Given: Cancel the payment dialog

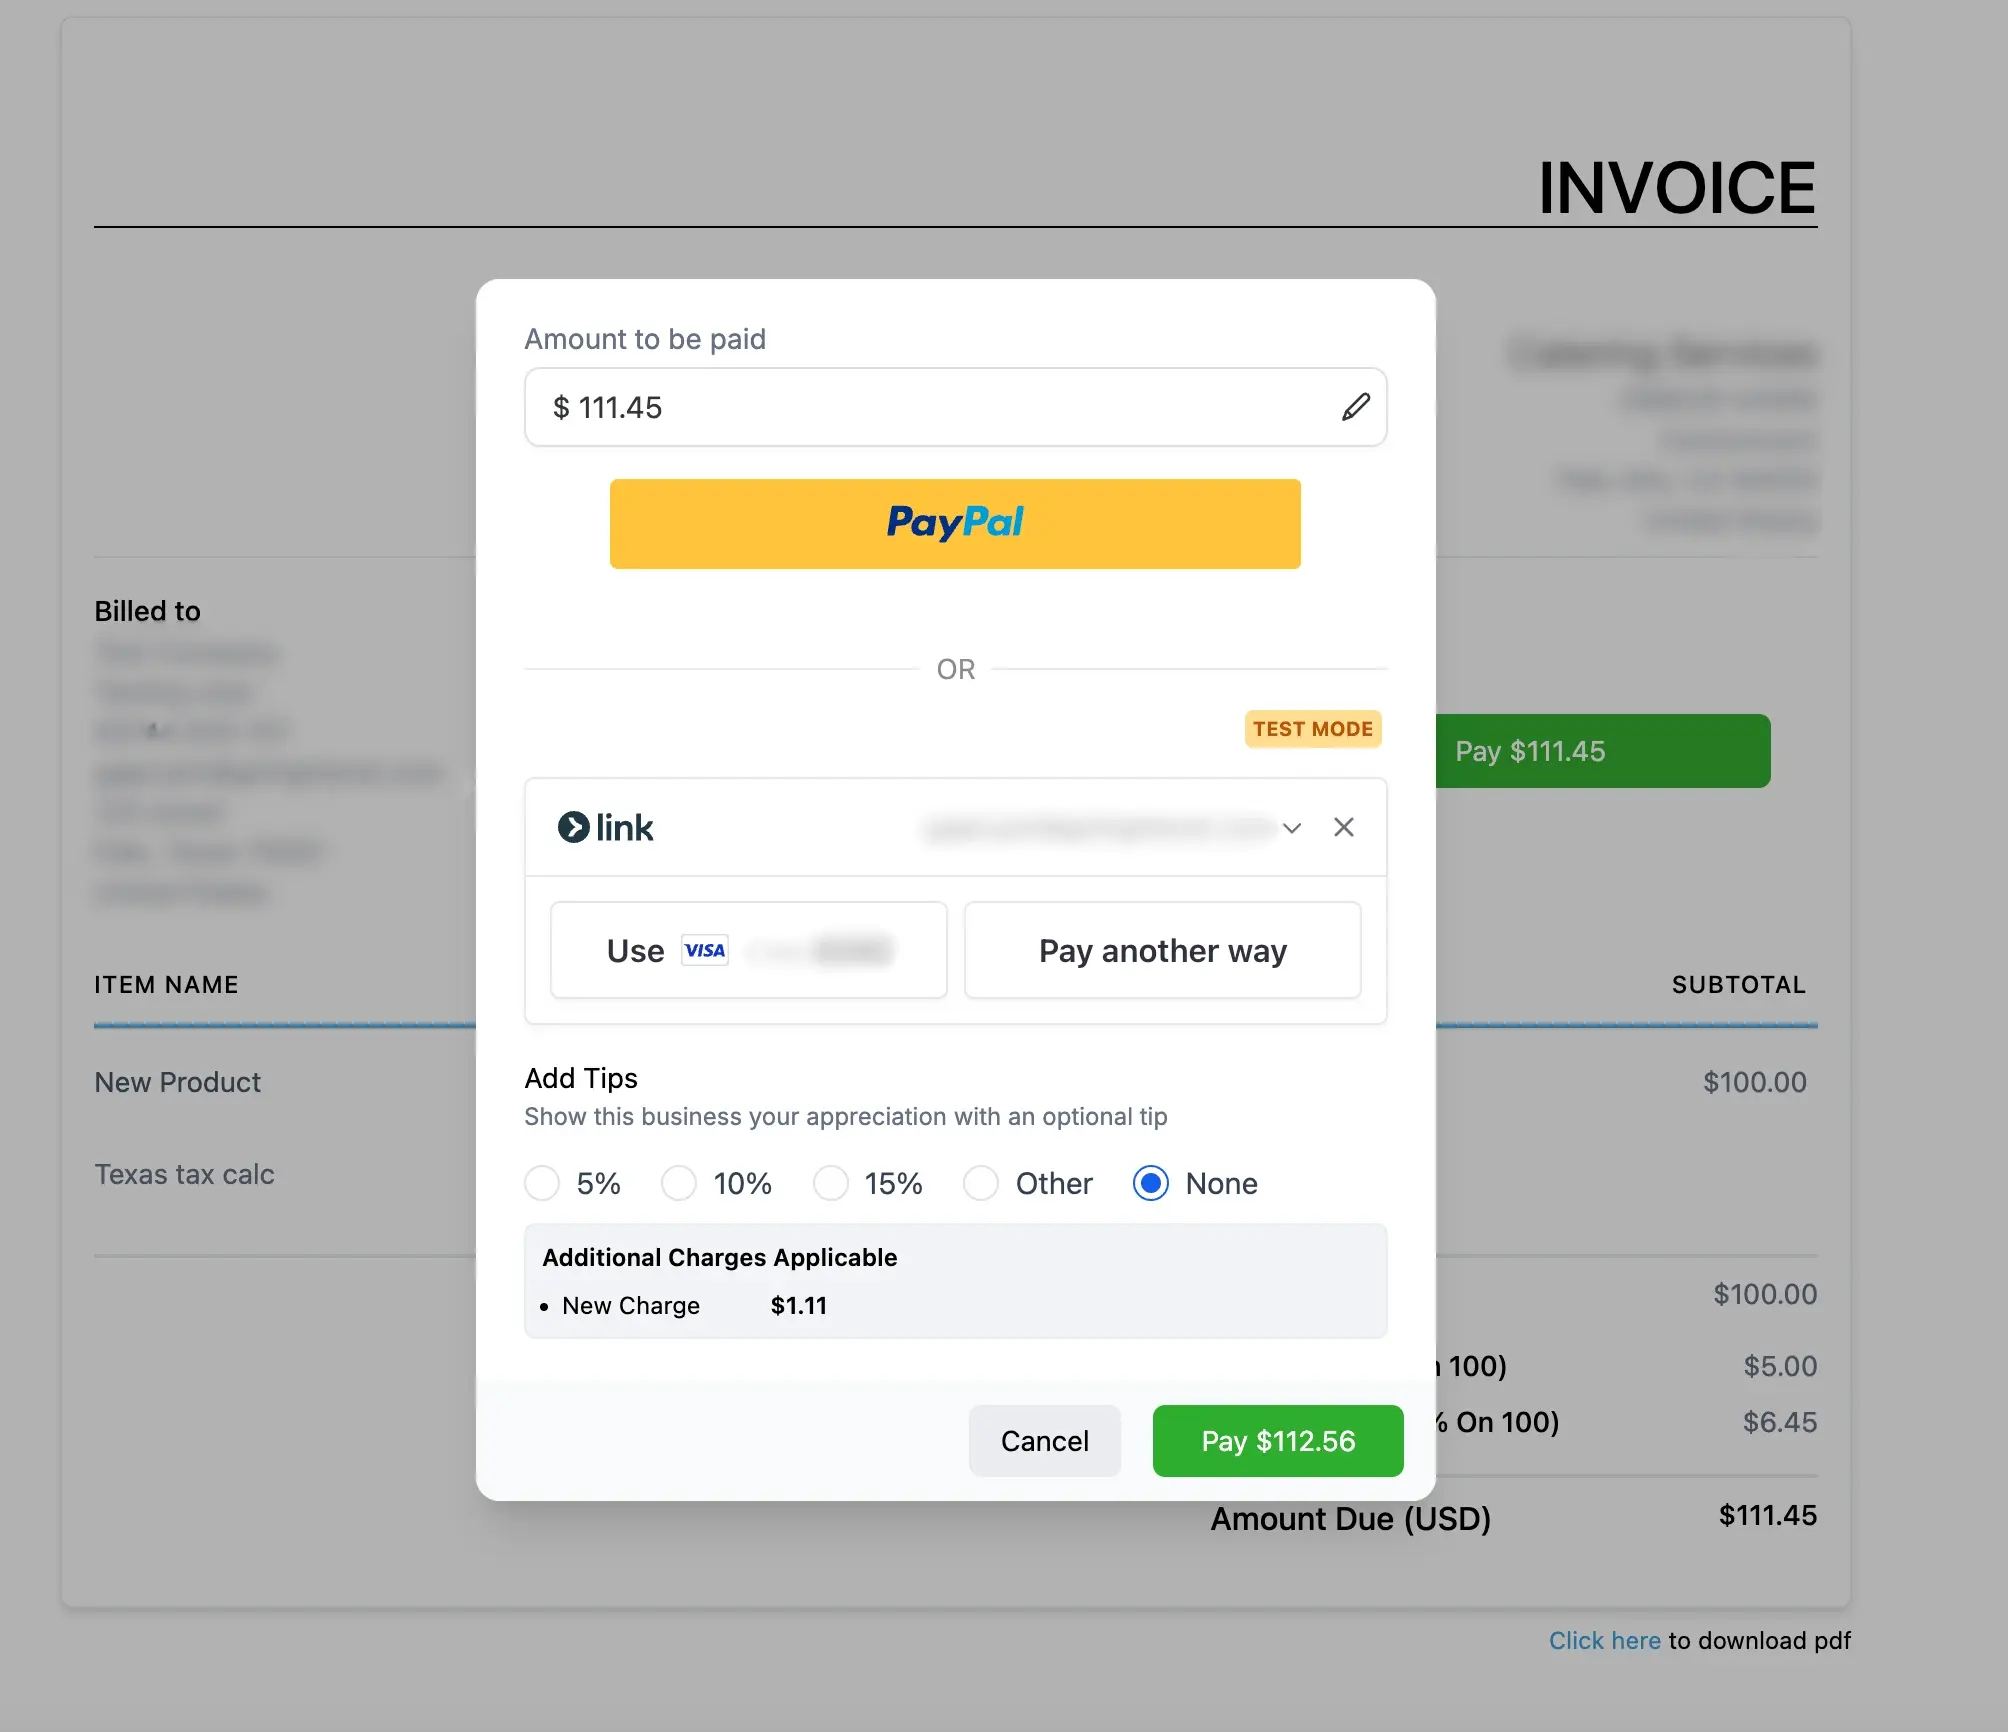Looking at the screenshot, I should coord(1045,1441).
